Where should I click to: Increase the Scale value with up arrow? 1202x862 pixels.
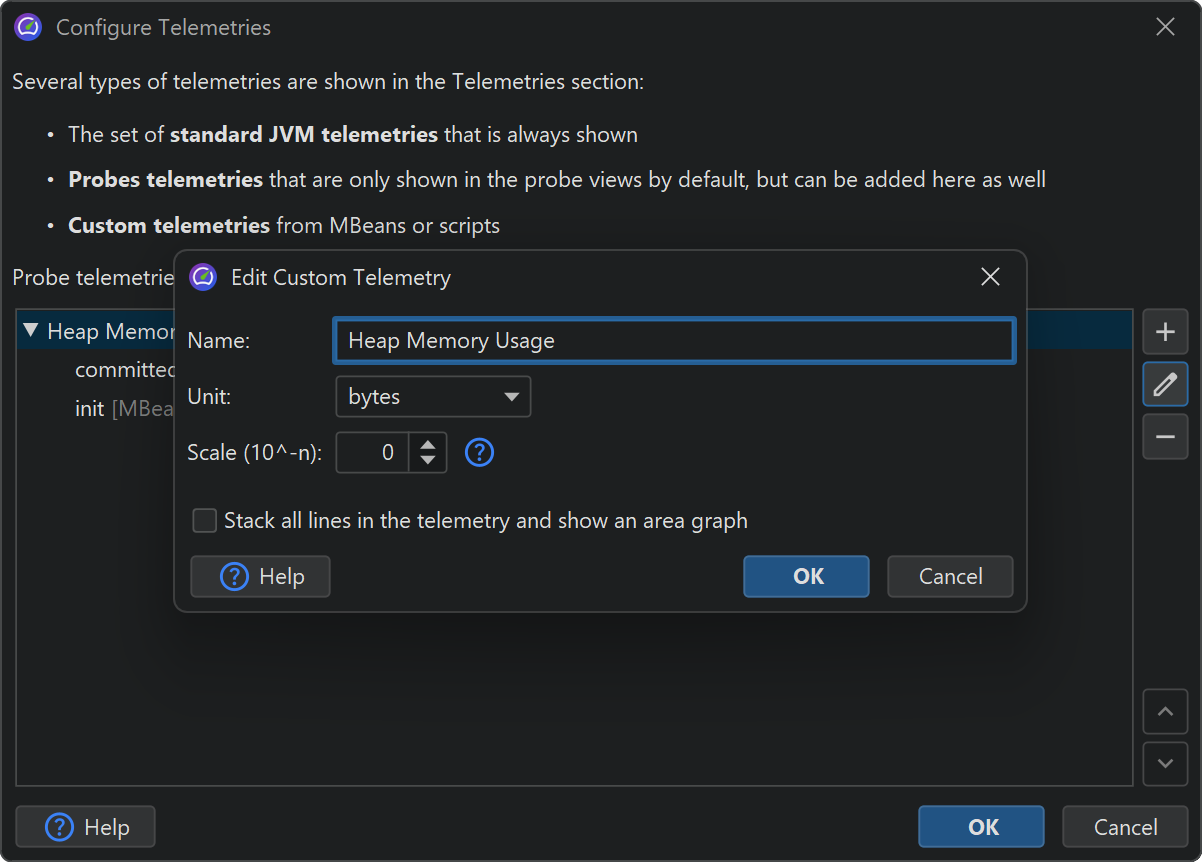point(428,445)
